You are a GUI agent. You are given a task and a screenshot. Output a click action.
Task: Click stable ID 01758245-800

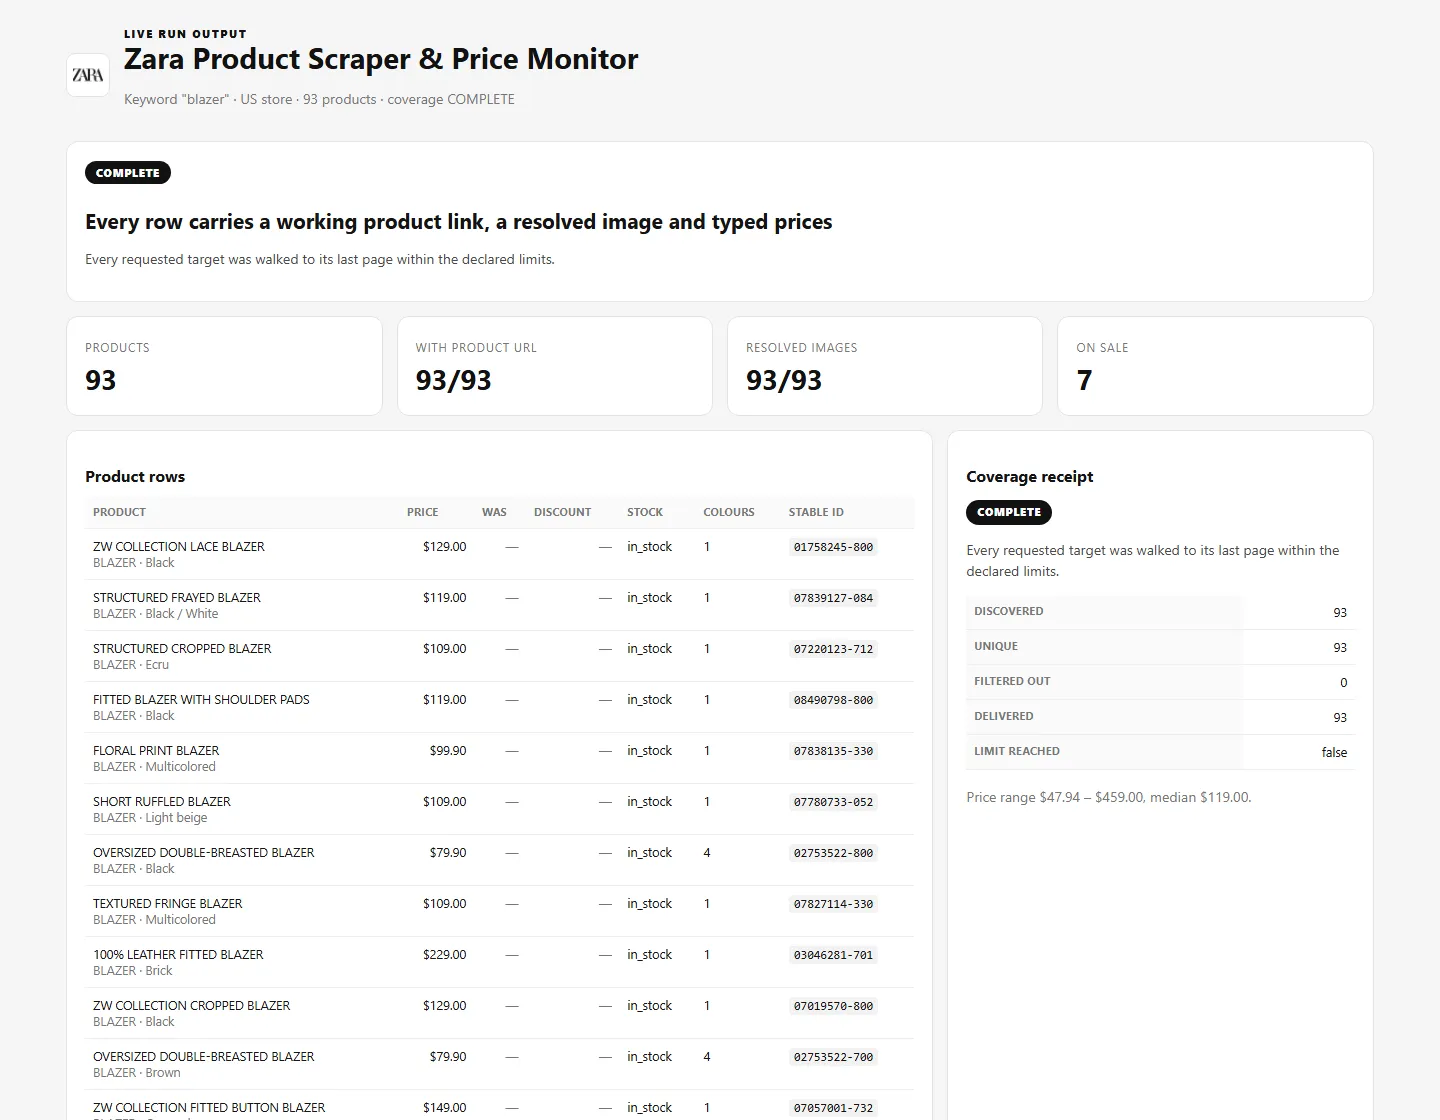(x=833, y=547)
